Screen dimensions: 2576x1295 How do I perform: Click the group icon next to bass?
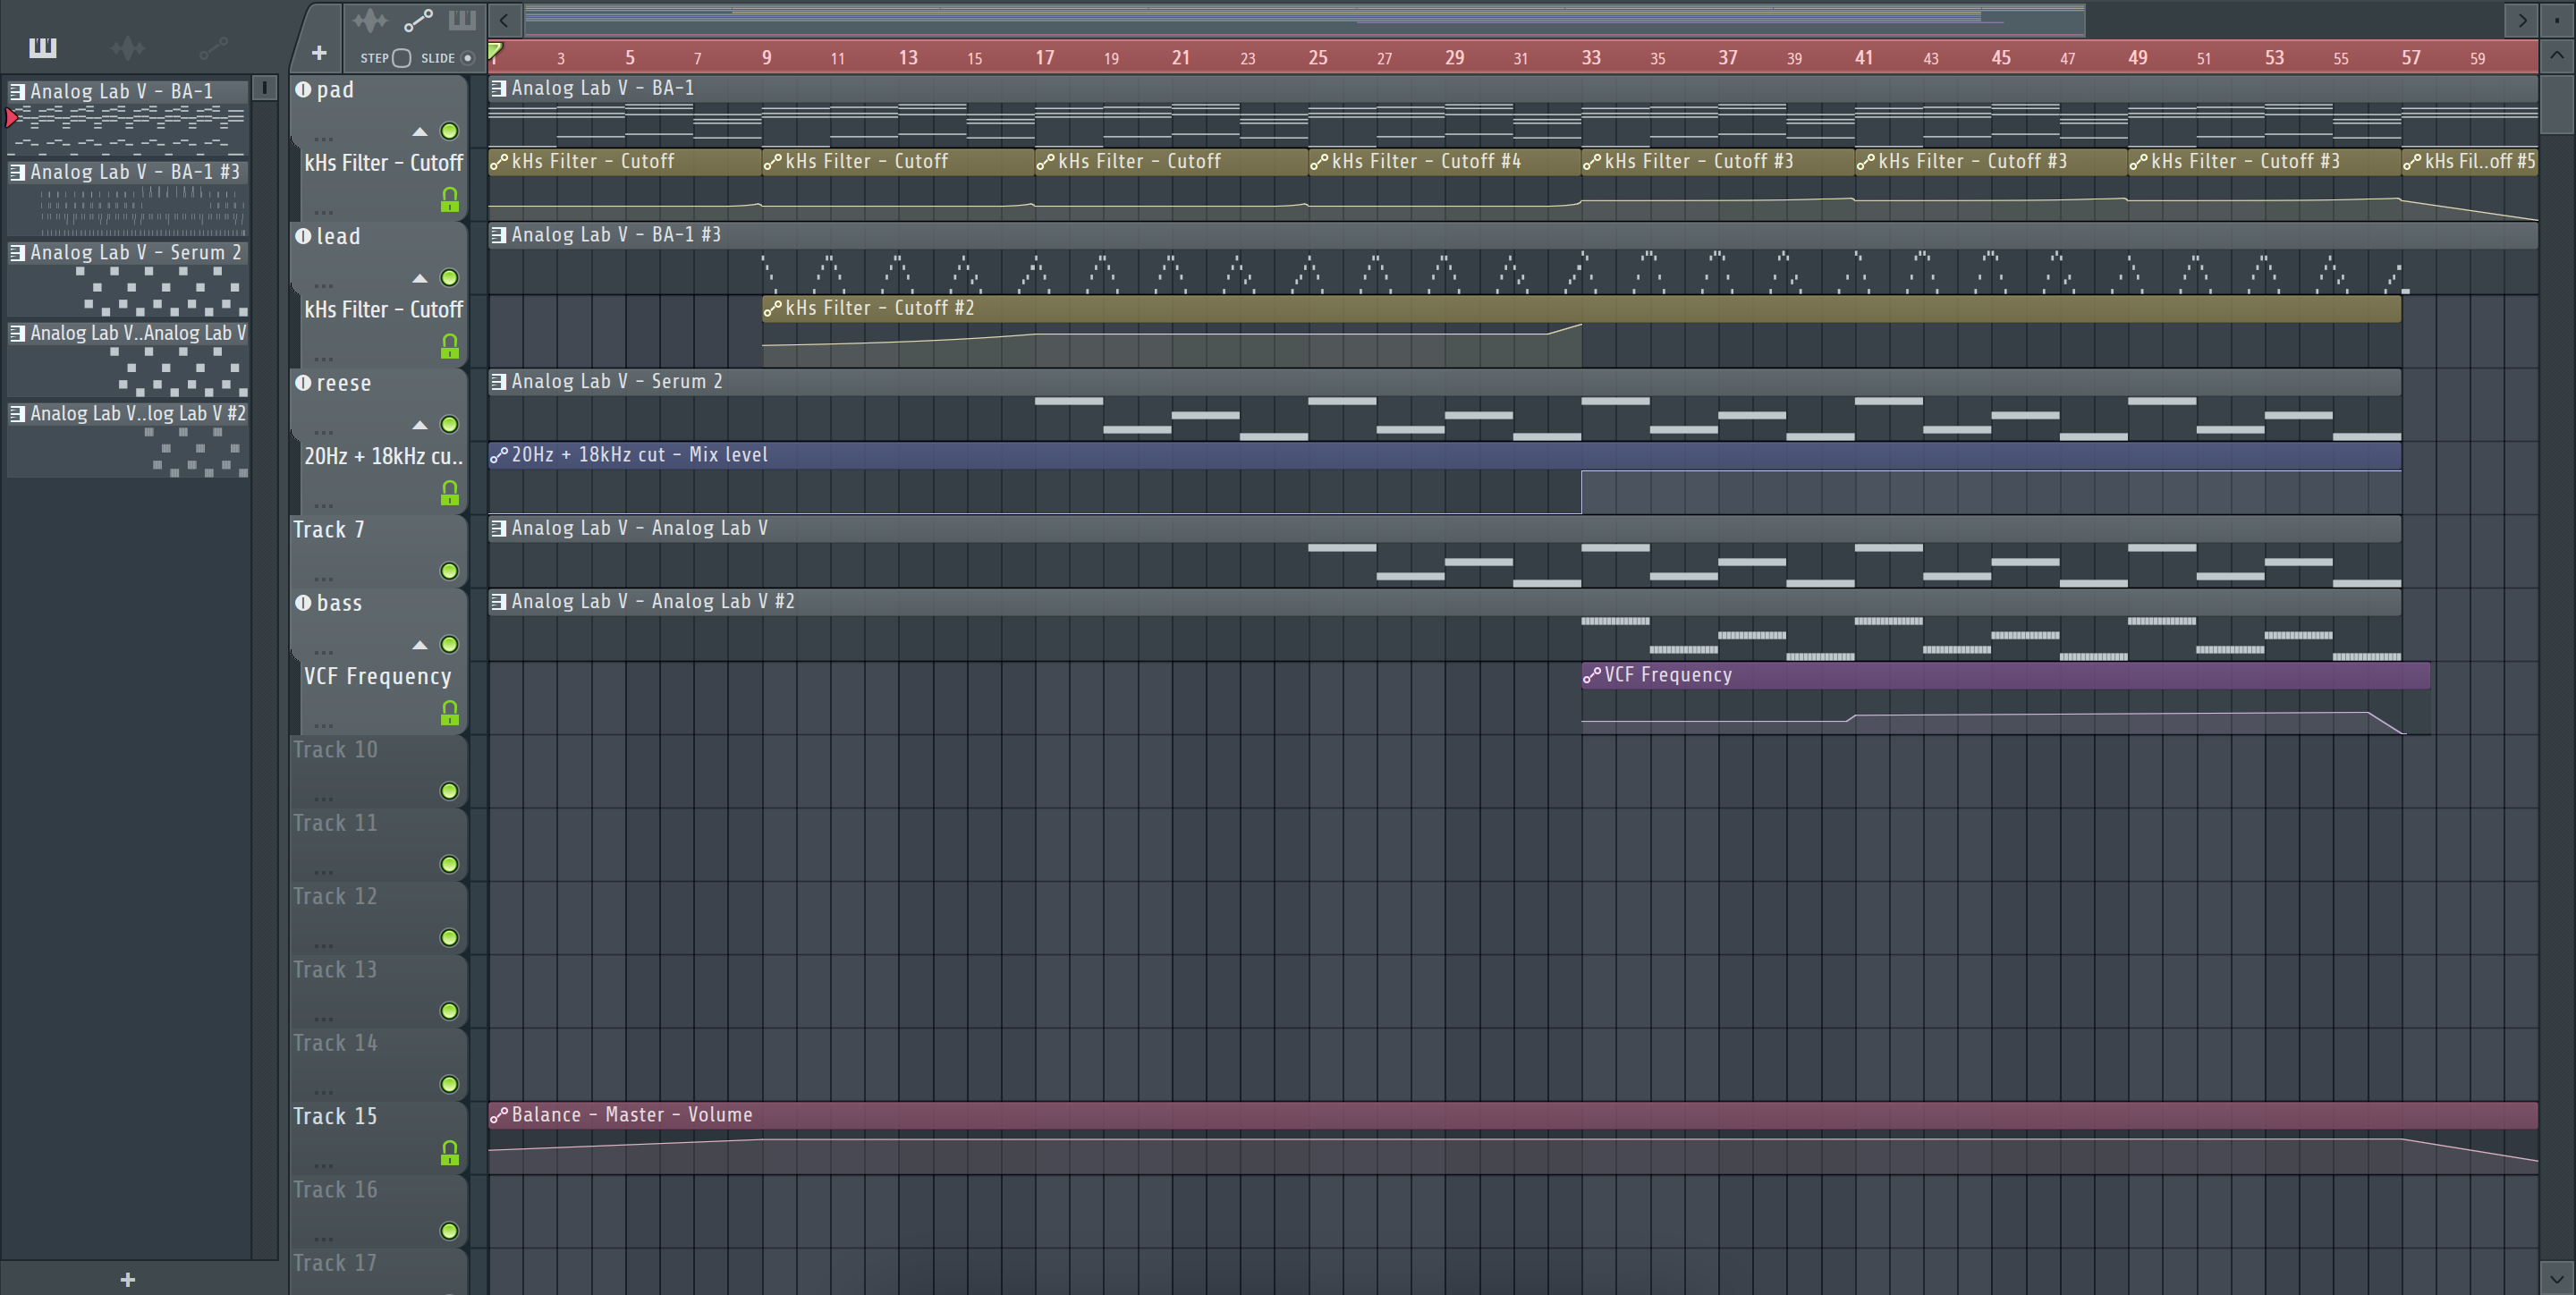(x=303, y=603)
